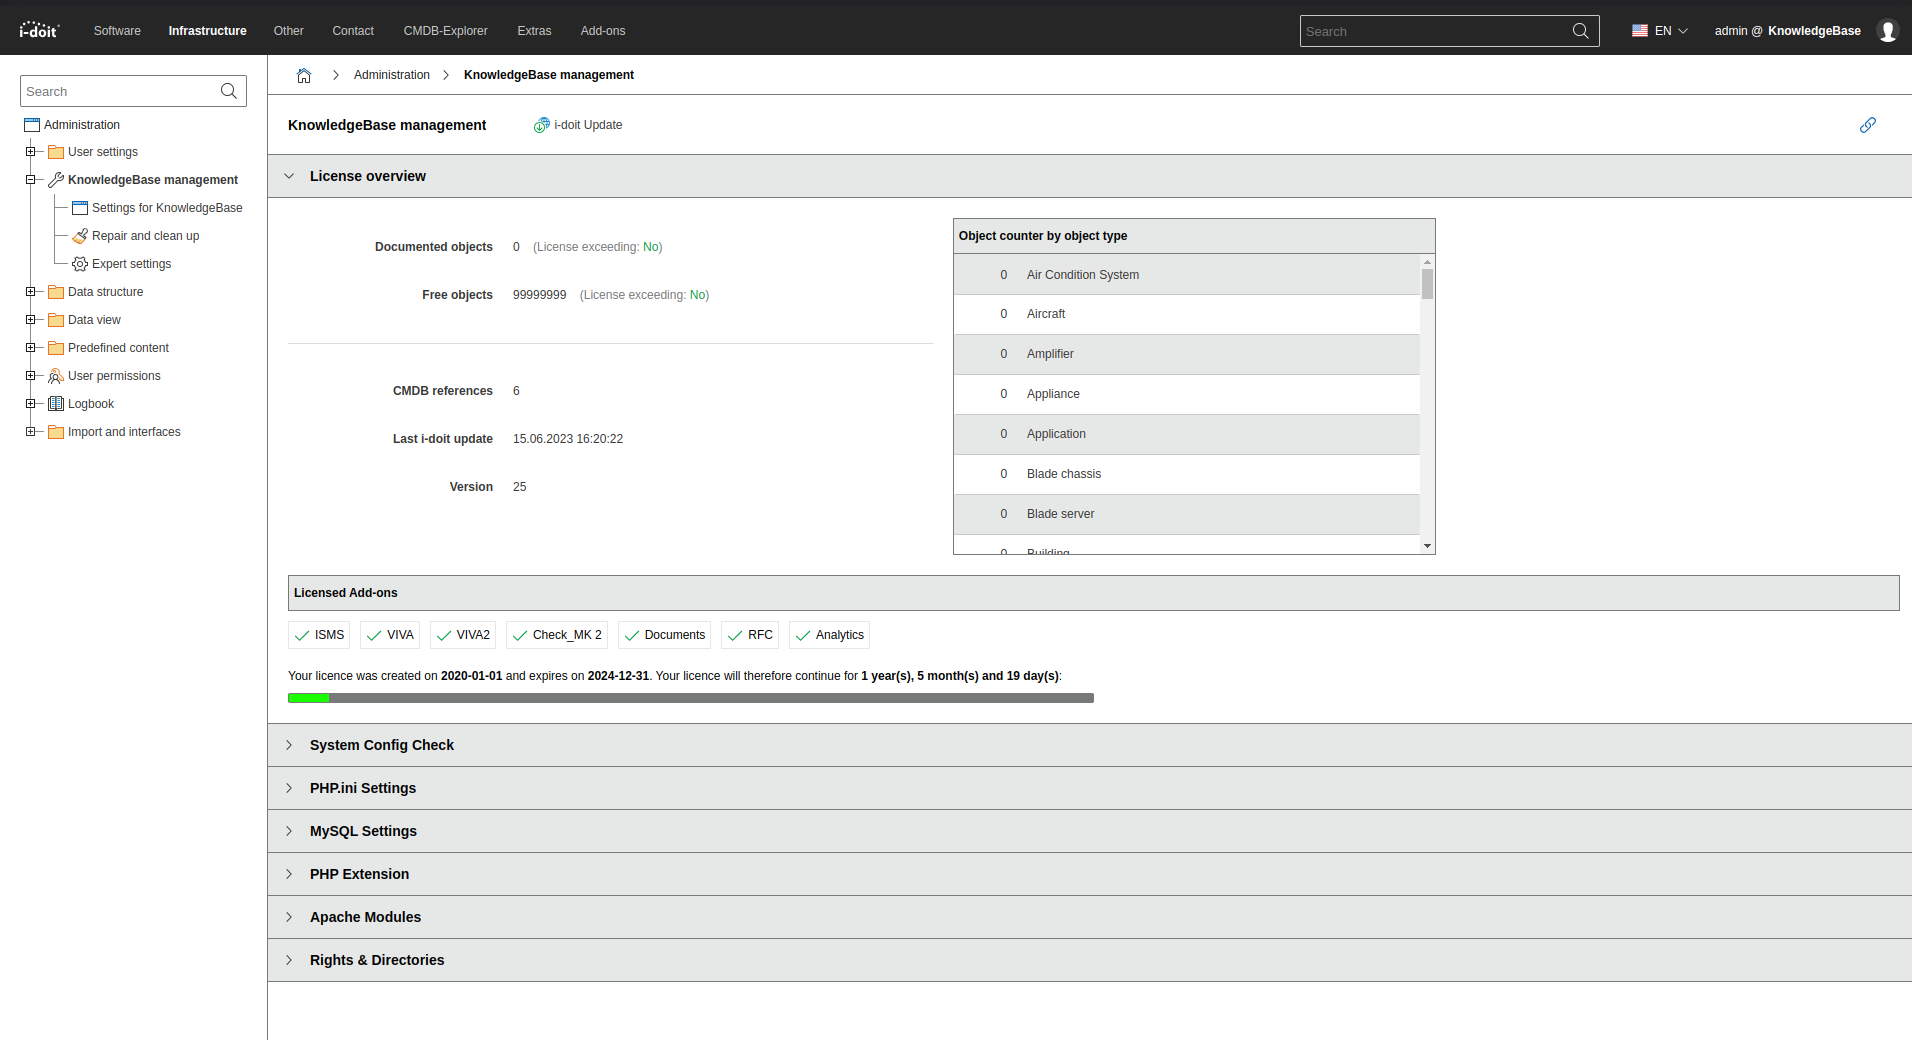1912x1040 pixels.
Task: Expand the Logbook tree node
Action: (30, 404)
